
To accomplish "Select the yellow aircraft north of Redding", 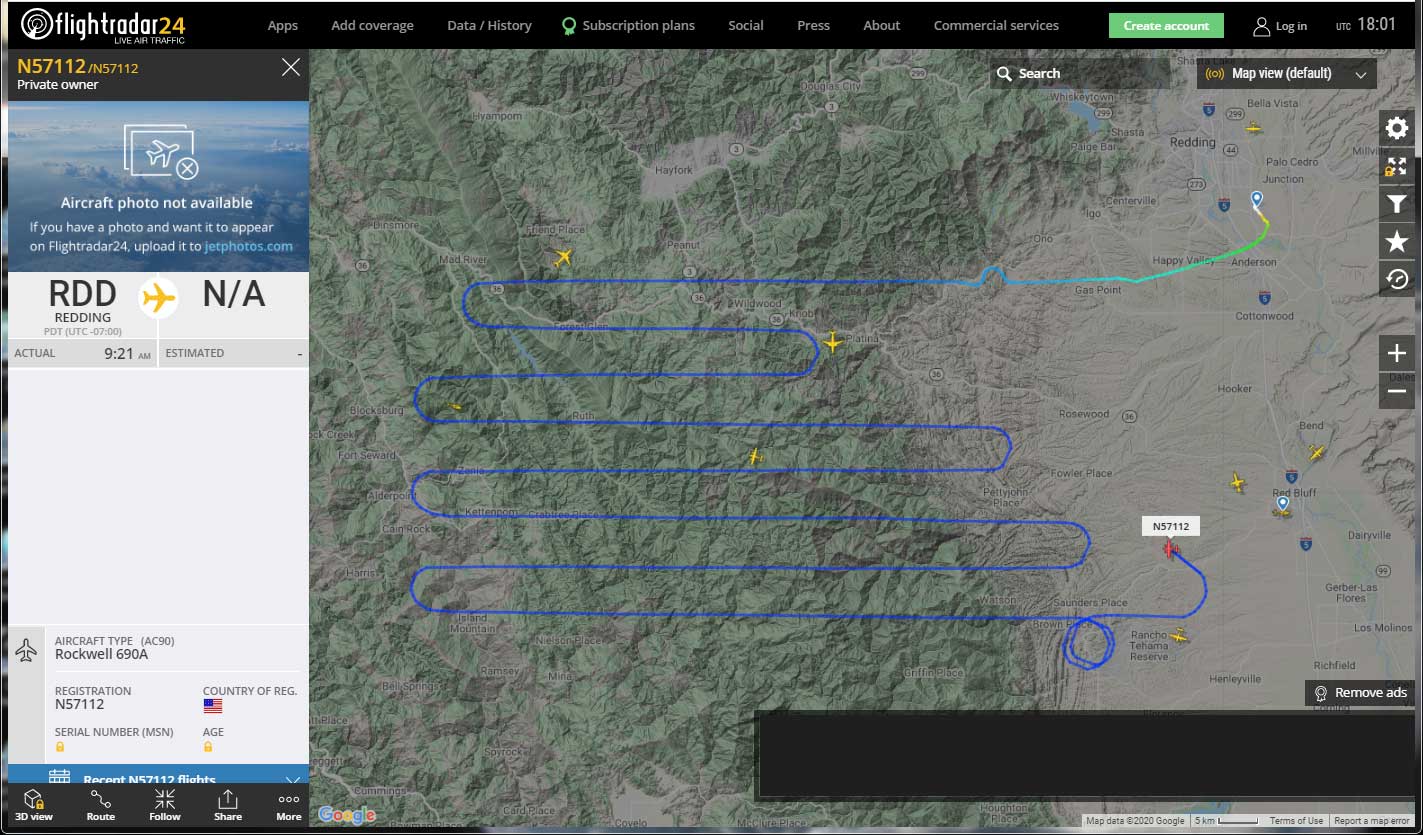I will click(x=1254, y=128).
